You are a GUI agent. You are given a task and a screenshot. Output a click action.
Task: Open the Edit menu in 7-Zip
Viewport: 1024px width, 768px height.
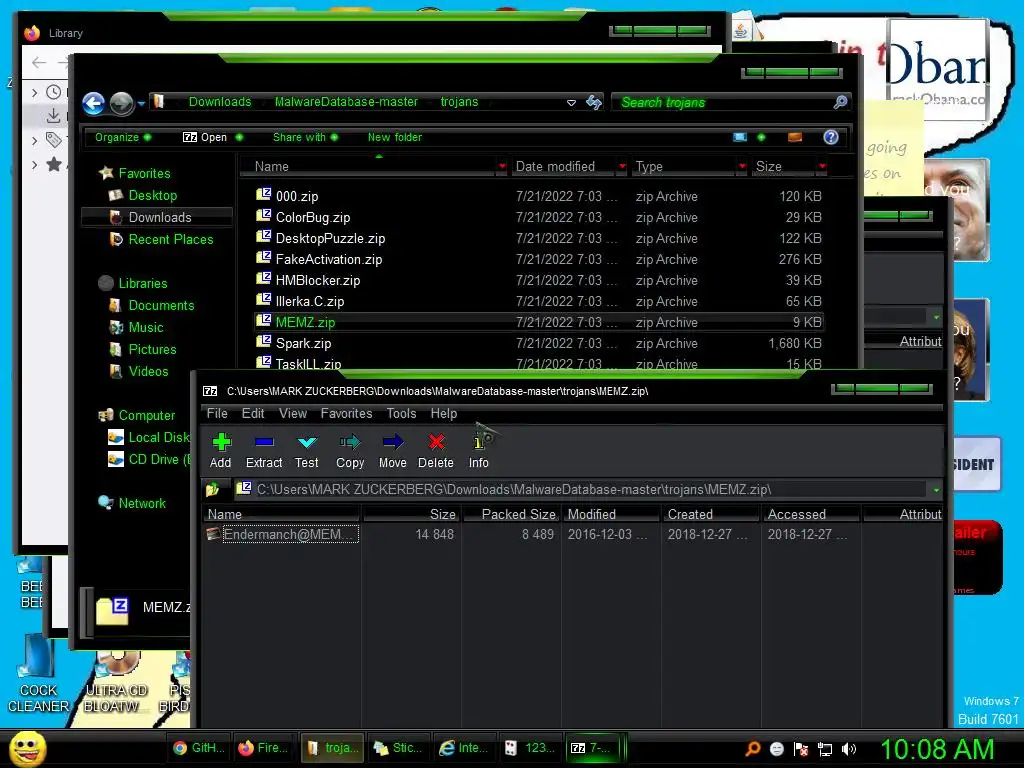click(253, 413)
